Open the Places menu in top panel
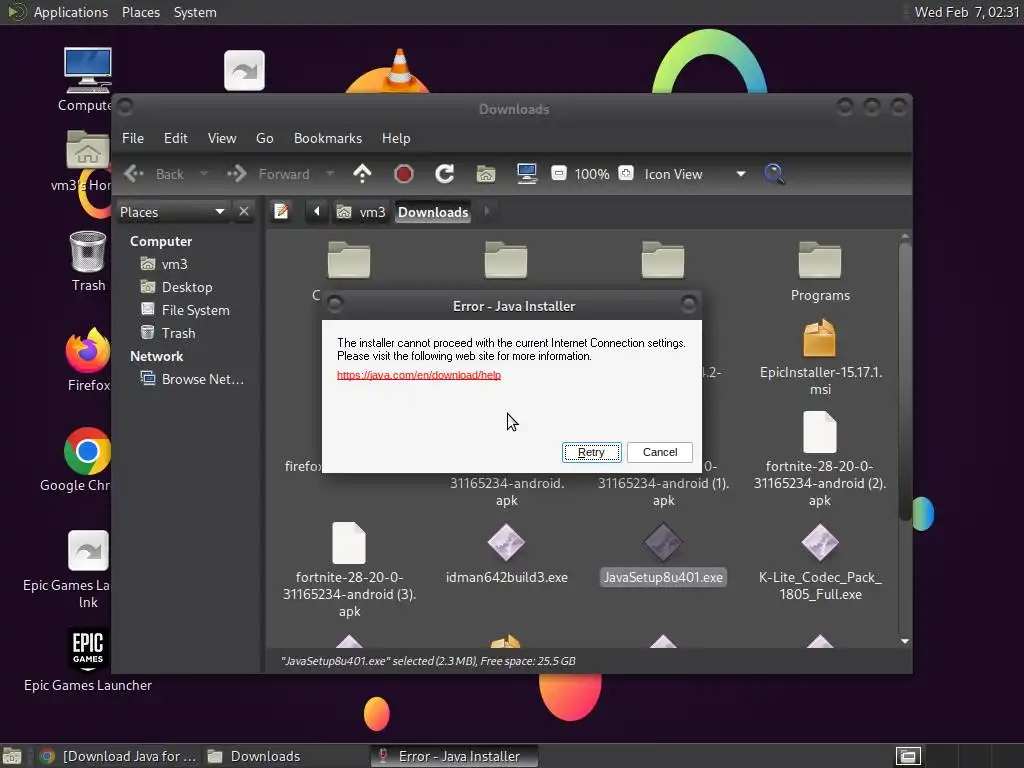Viewport: 1024px width, 768px height. click(x=141, y=12)
